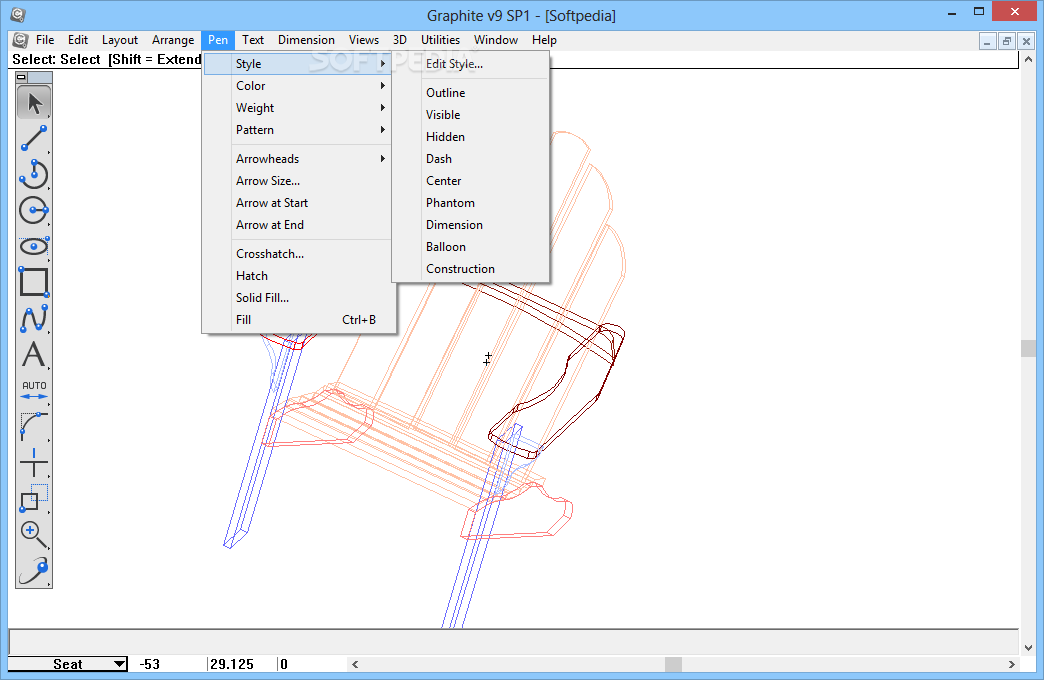Click the Graphite app icon in title bar
The height and width of the screenshot is (680, 1044).
coord(18,14)
